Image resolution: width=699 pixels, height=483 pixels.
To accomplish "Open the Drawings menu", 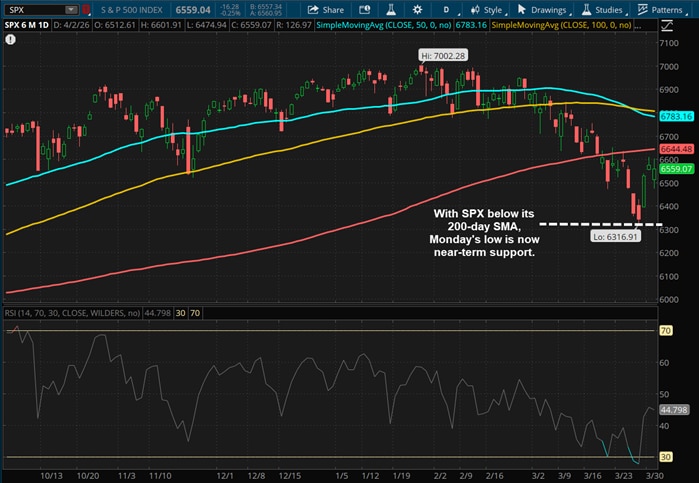I will click(543, 10).
